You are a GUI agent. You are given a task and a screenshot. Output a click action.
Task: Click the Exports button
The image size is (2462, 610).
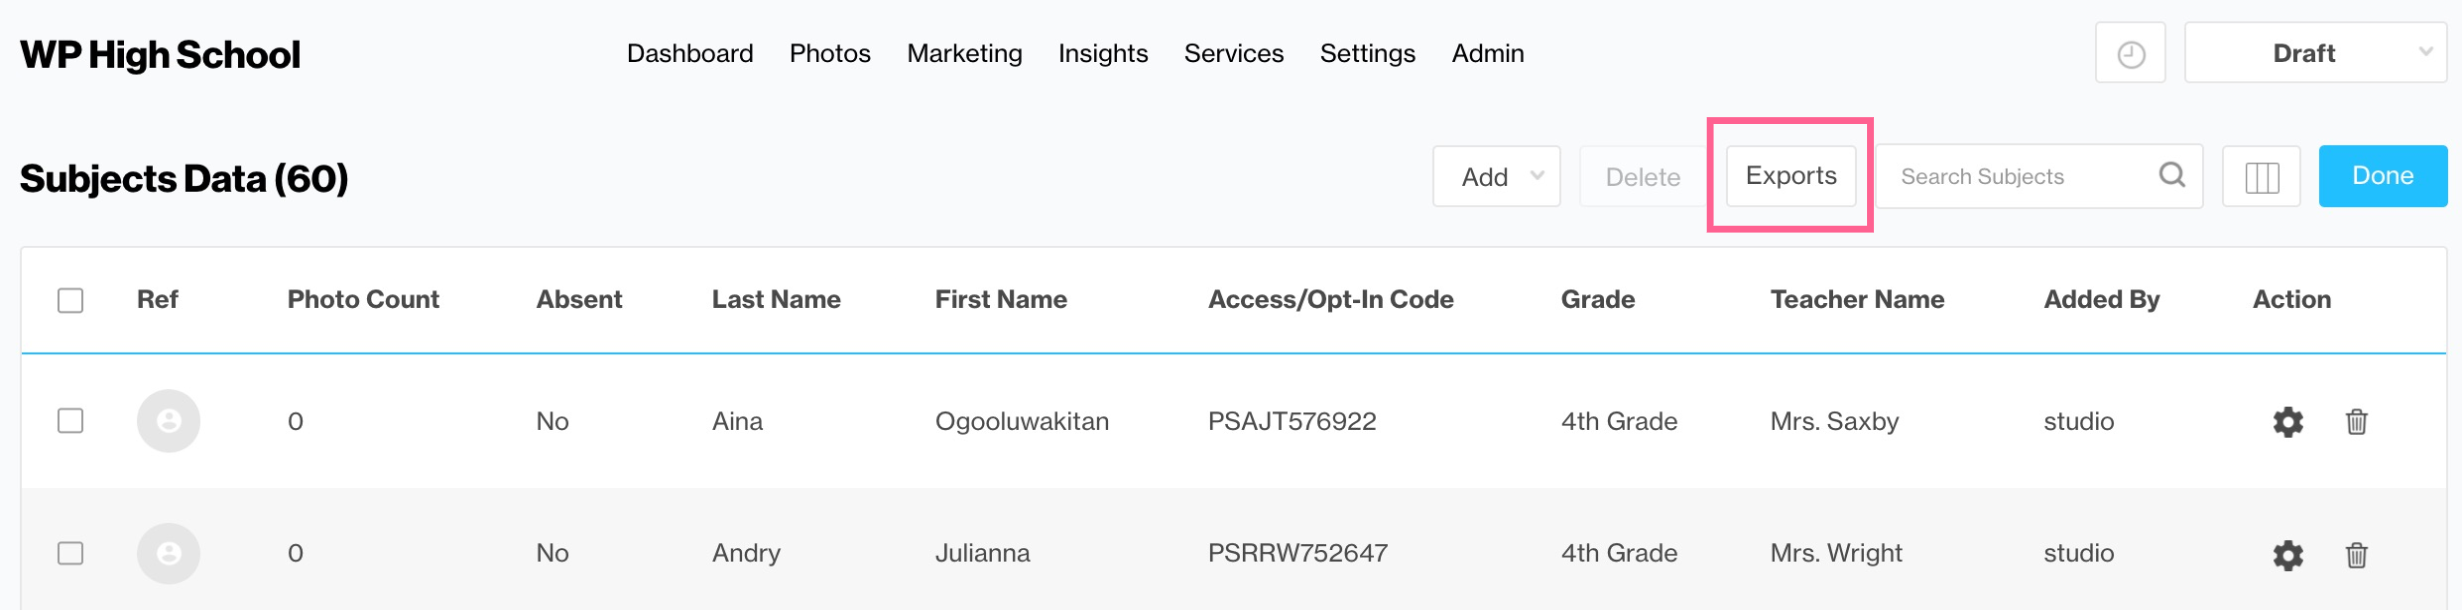(x=1790, y=176)
